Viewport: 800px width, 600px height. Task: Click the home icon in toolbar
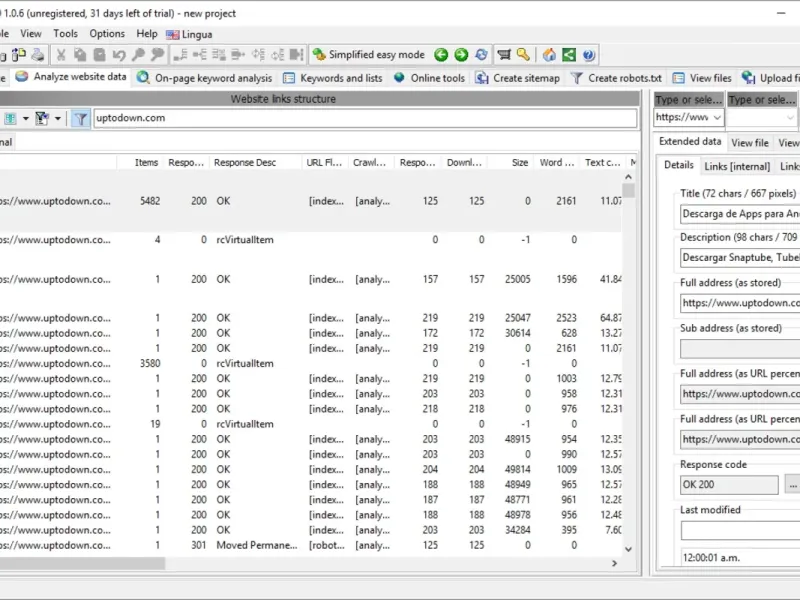tap(549, 55)
